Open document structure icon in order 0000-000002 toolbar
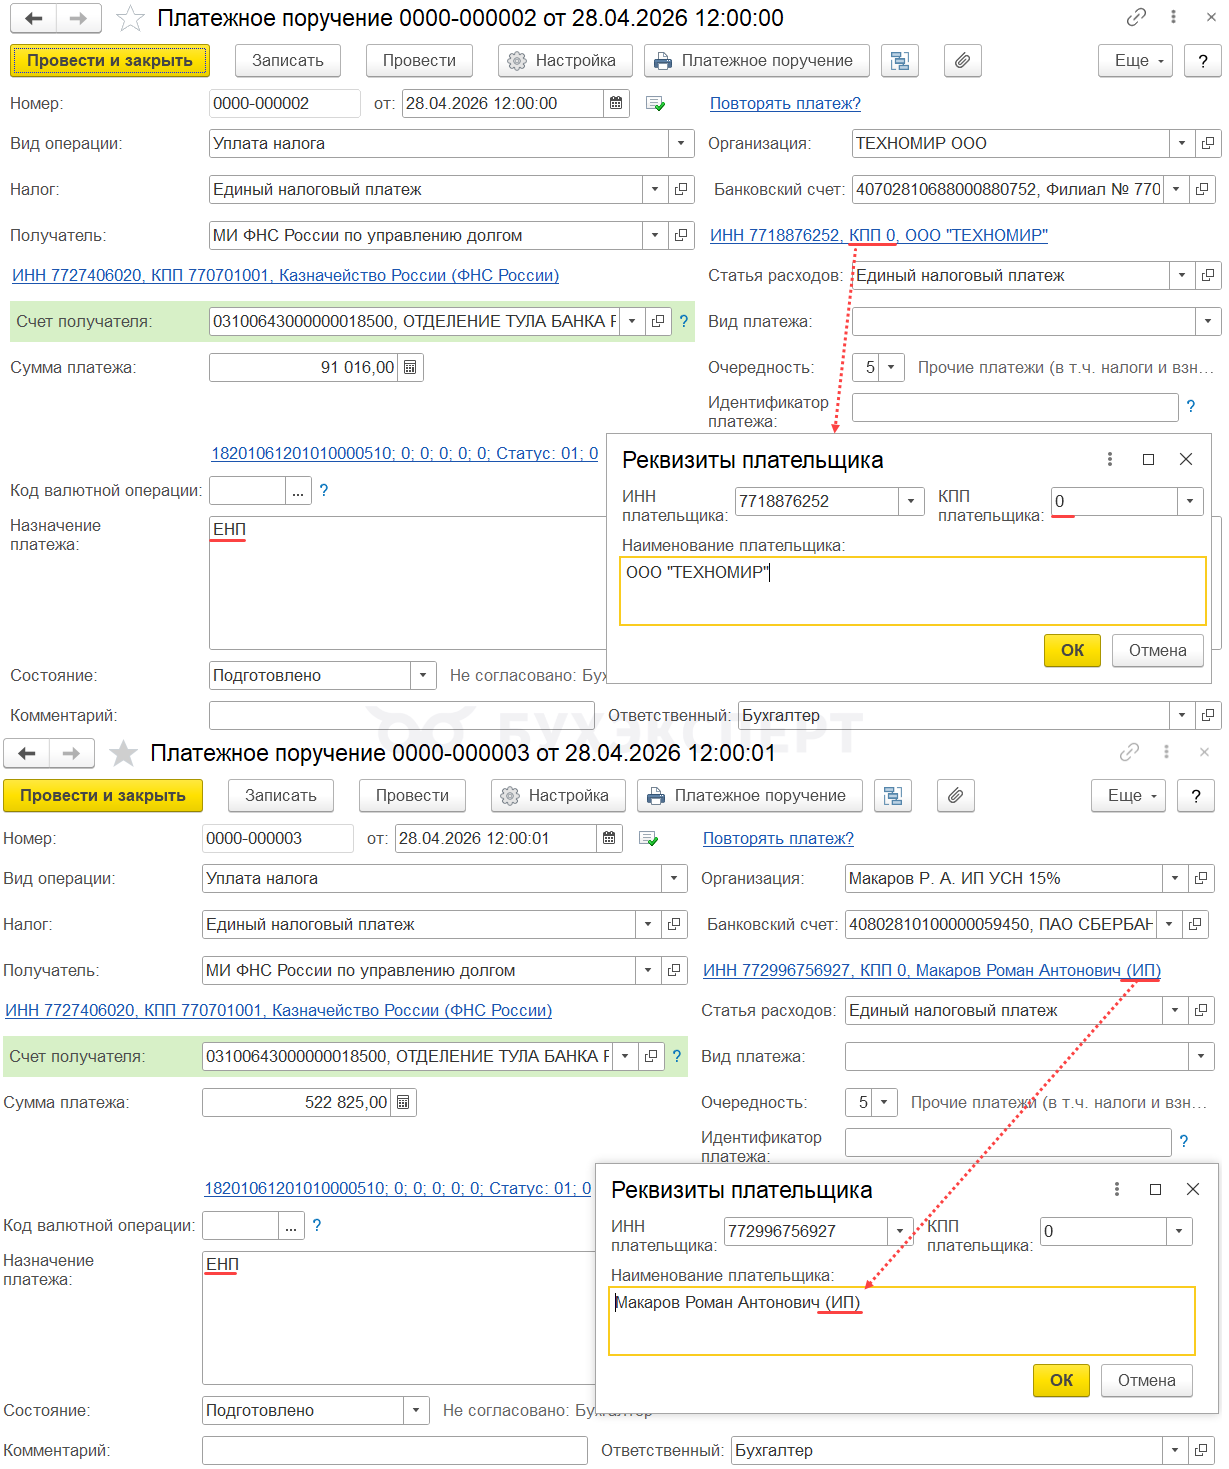The image size is (1229, 1469). click(x=900, y=61)
